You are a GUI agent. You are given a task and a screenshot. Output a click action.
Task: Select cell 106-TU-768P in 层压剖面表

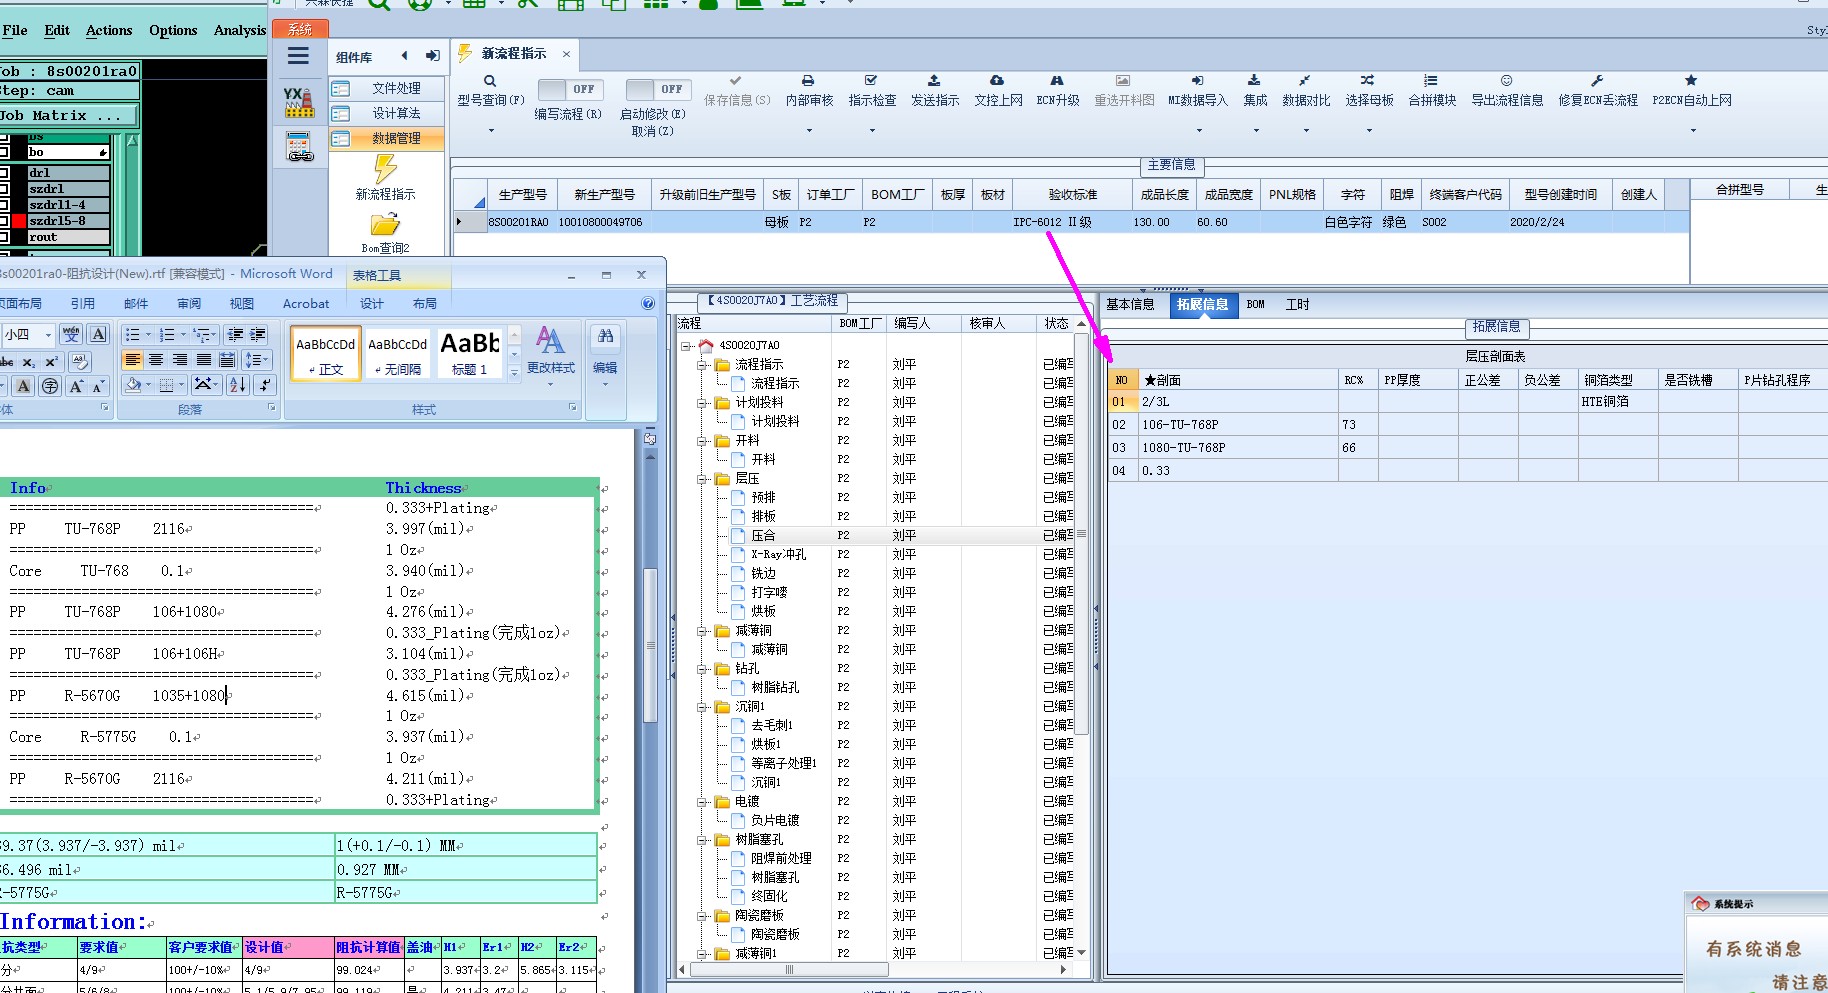click(x=1238, y=425)
